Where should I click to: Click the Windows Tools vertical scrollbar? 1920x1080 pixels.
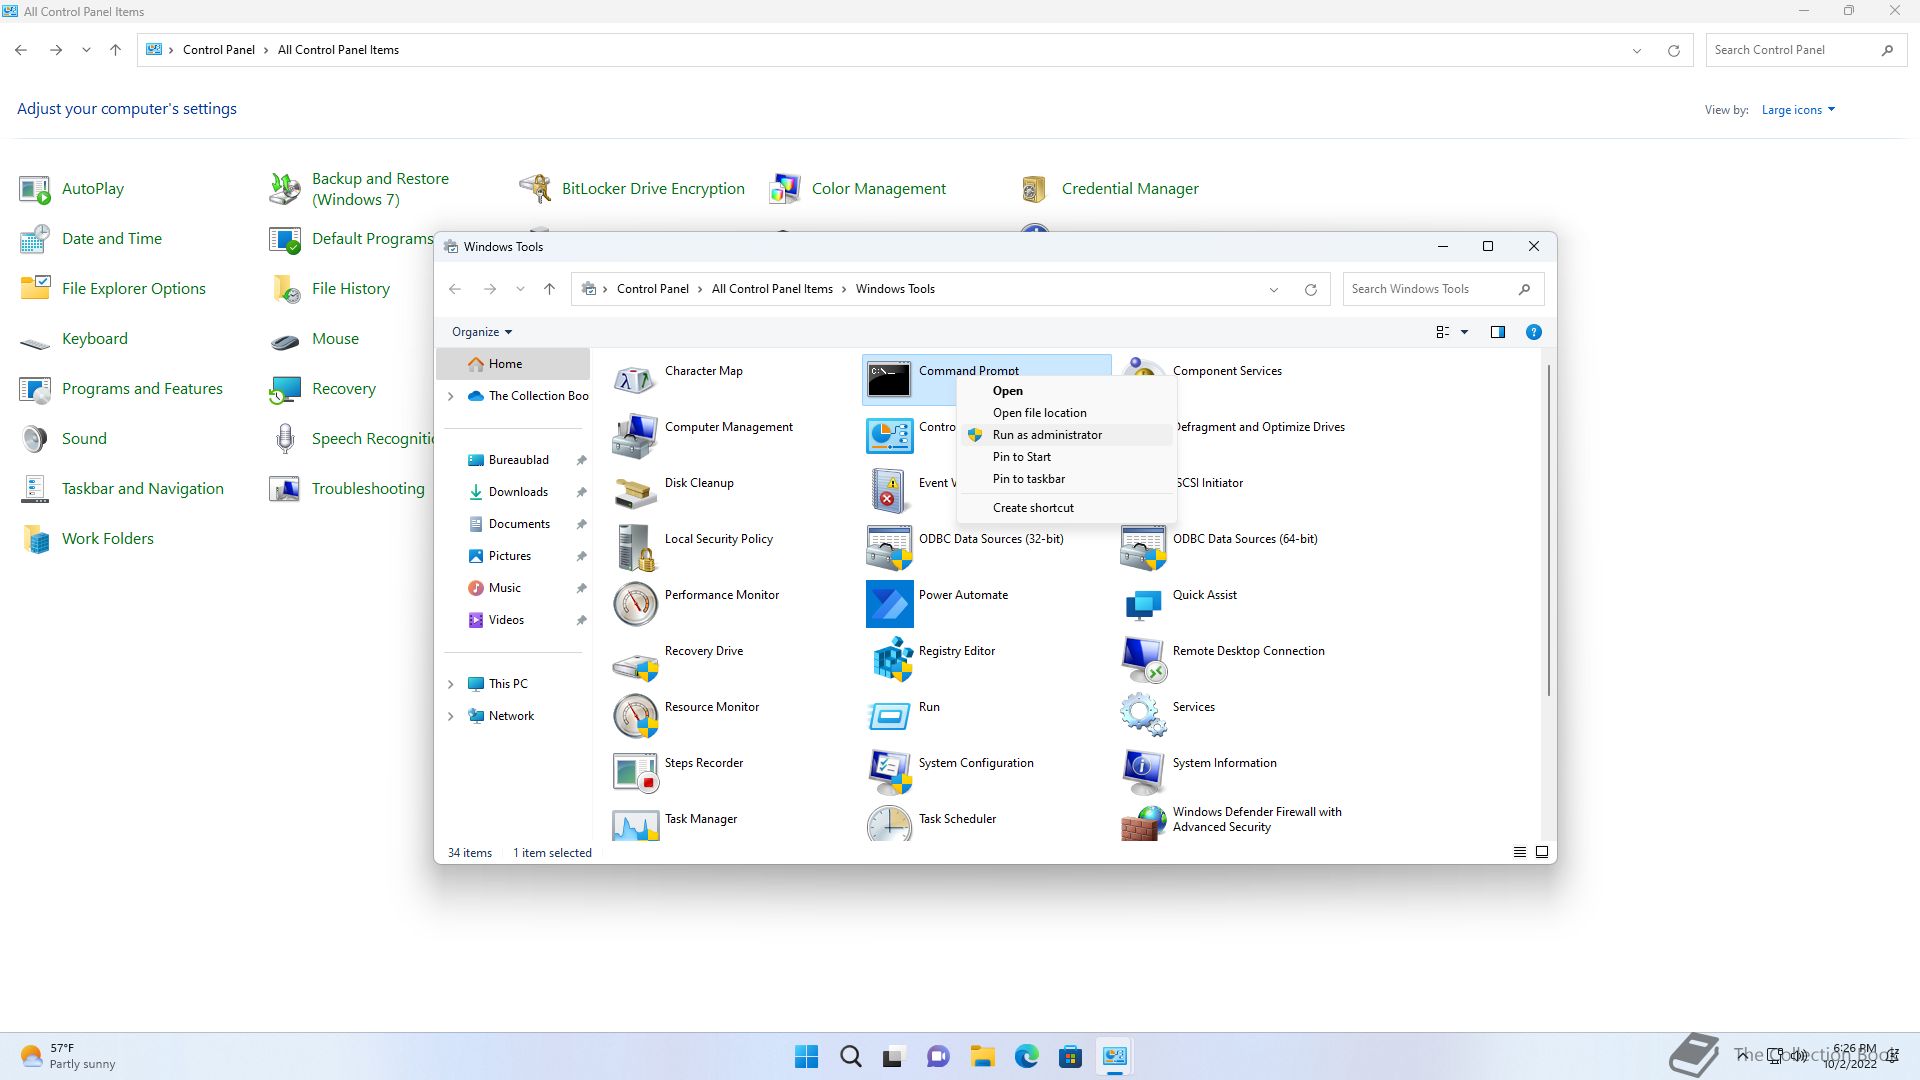coord(1549,530)
